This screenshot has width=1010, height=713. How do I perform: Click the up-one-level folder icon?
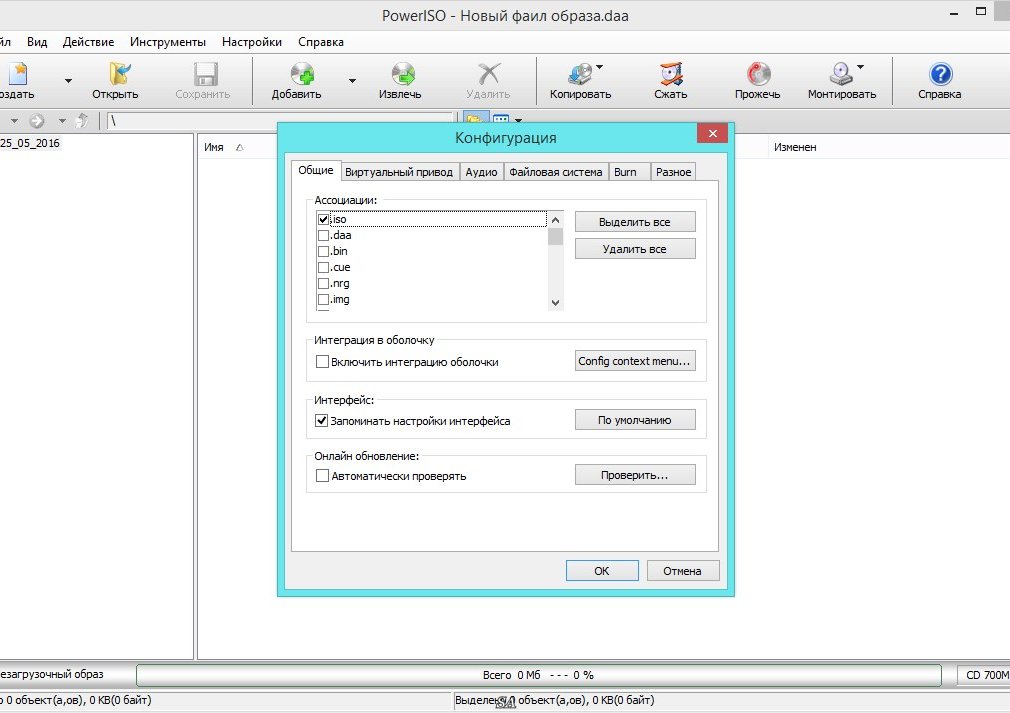click(82, 120)
